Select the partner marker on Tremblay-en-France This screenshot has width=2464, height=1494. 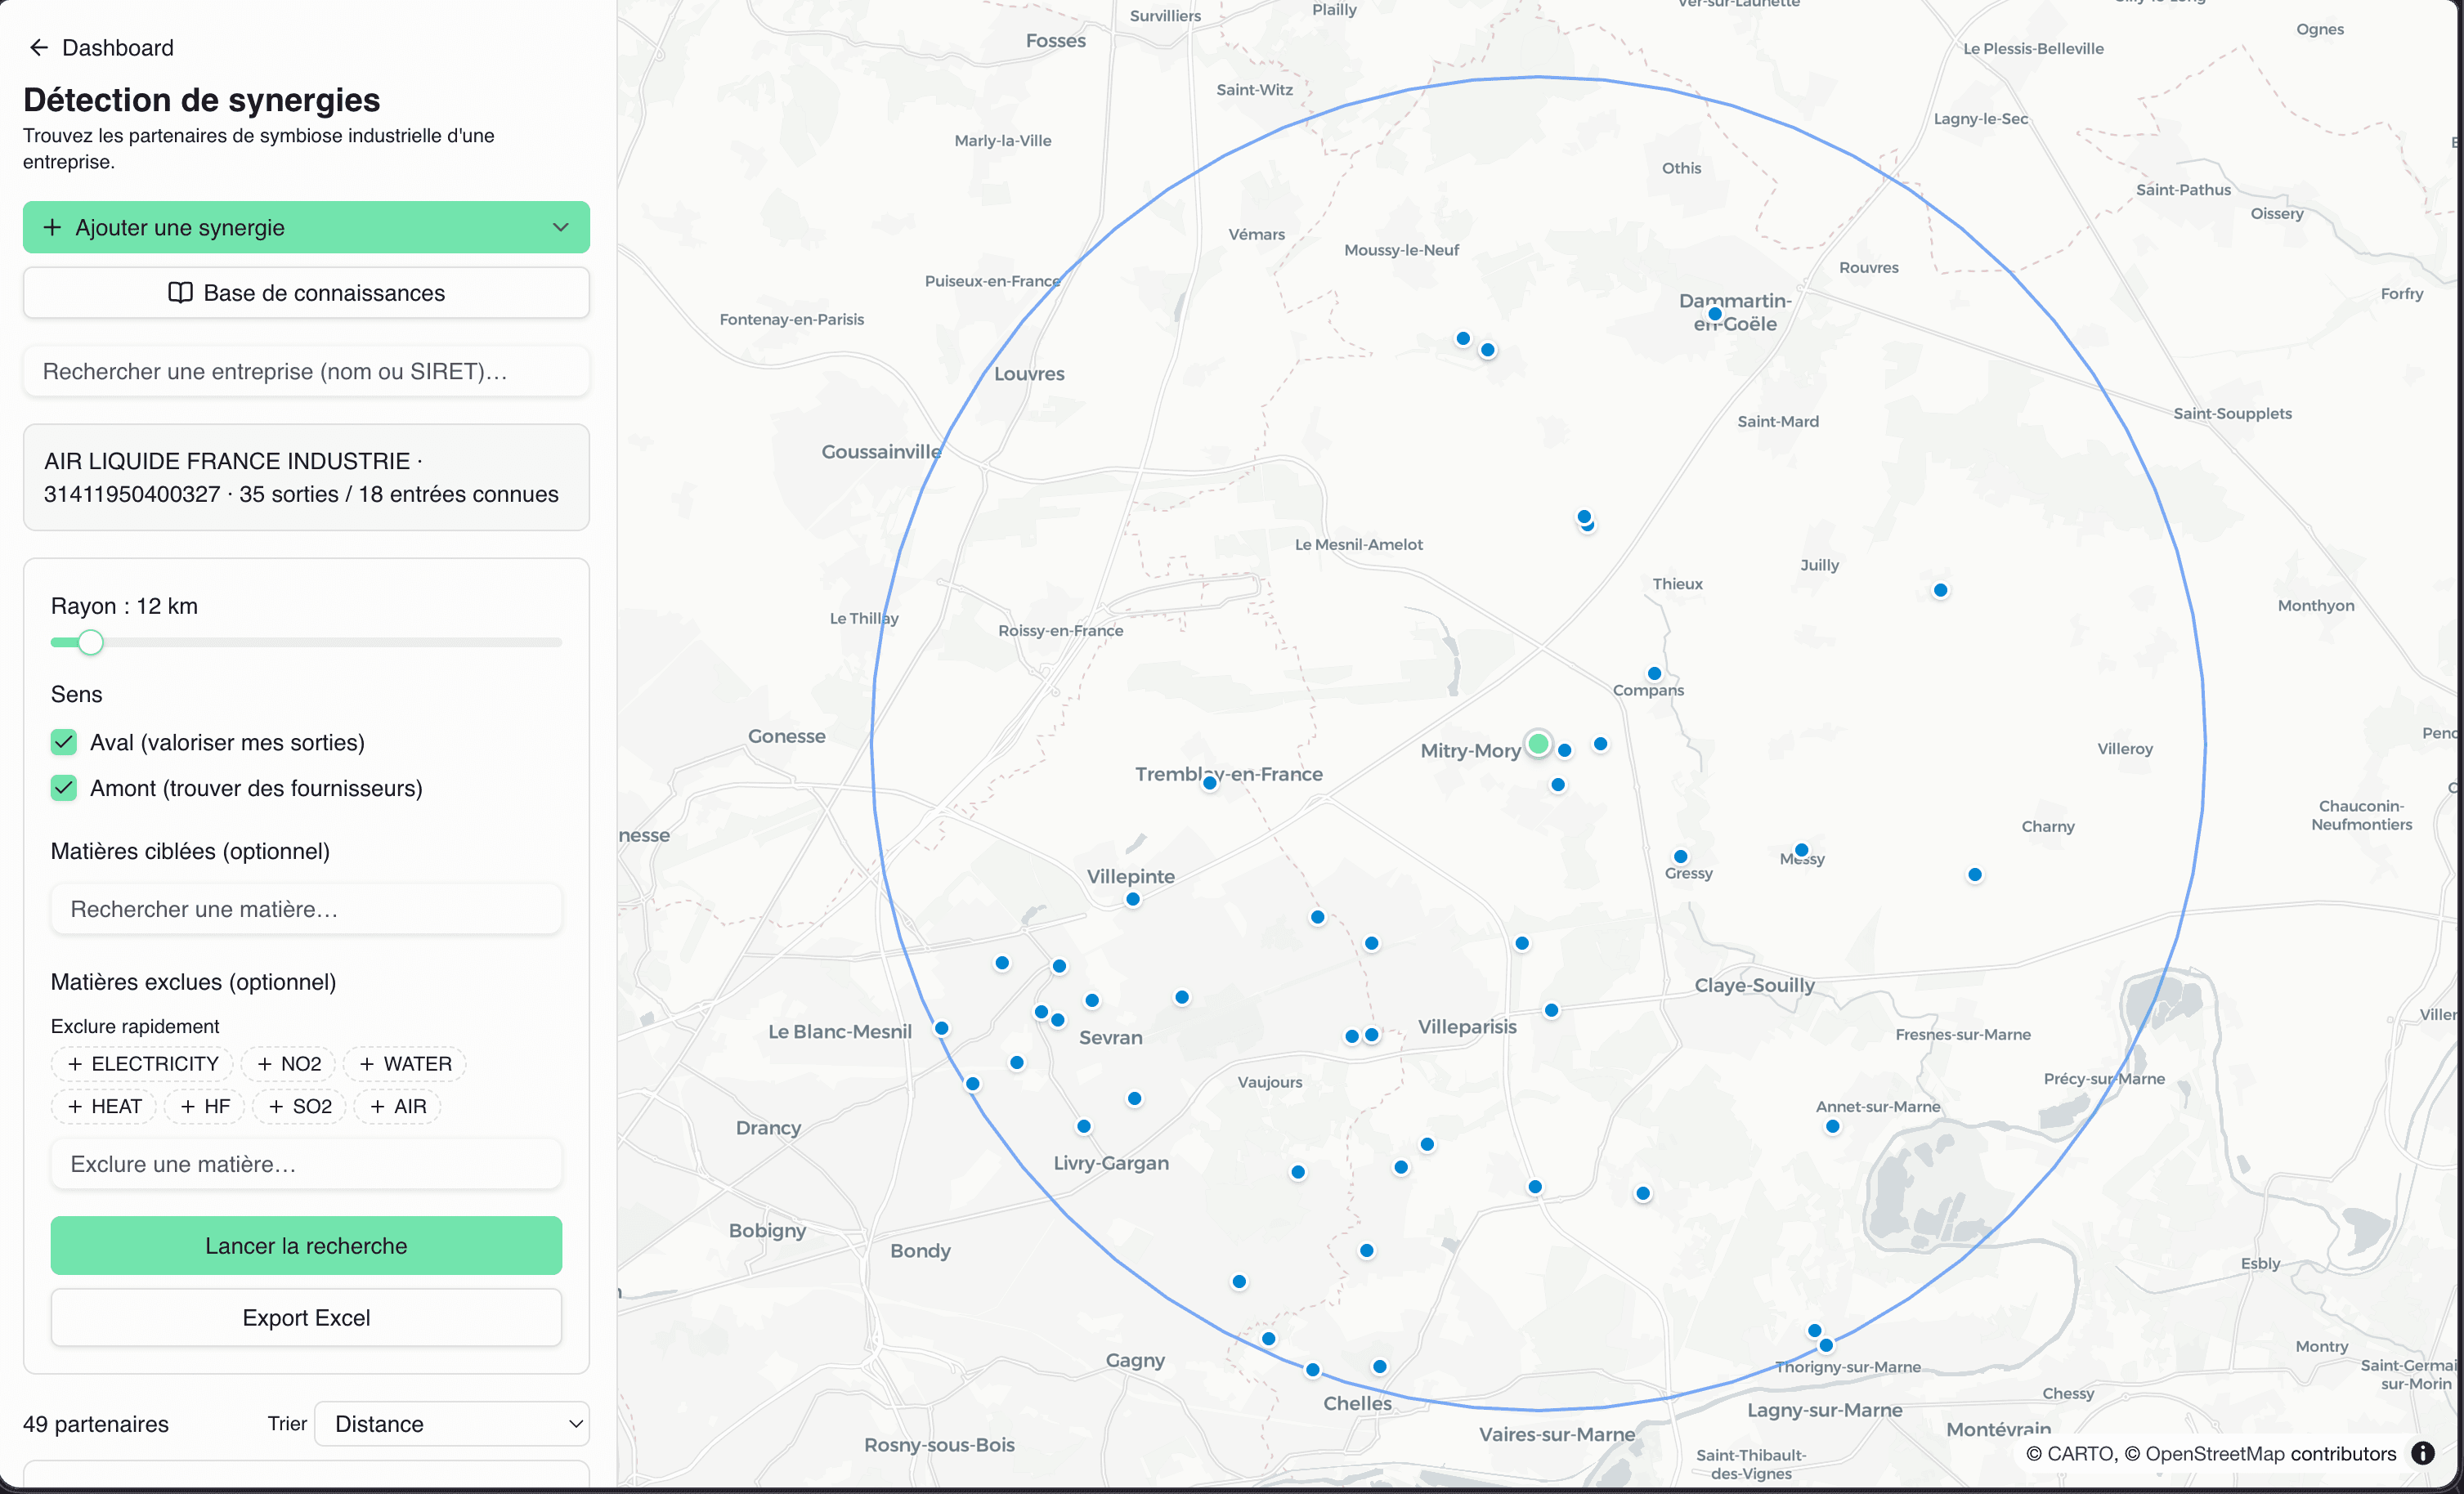(1210, 783)
